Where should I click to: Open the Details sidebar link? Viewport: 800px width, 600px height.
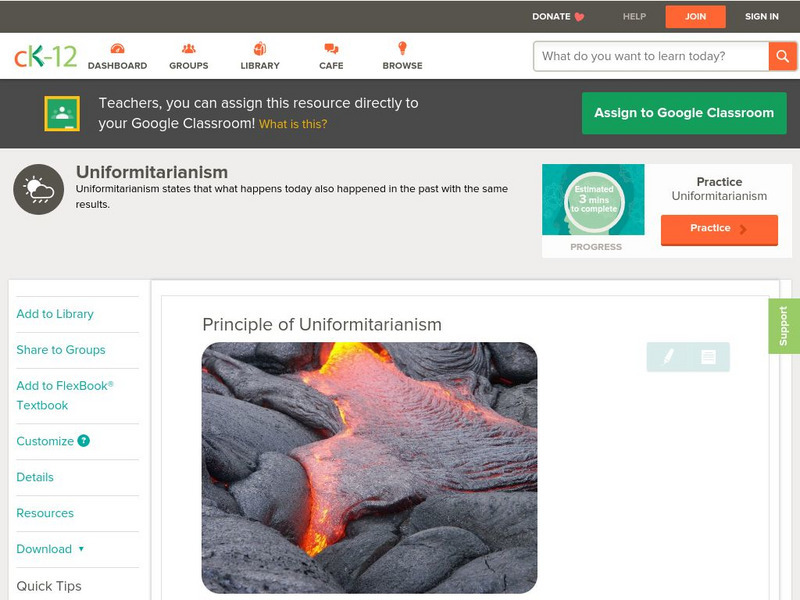point(35,477)
